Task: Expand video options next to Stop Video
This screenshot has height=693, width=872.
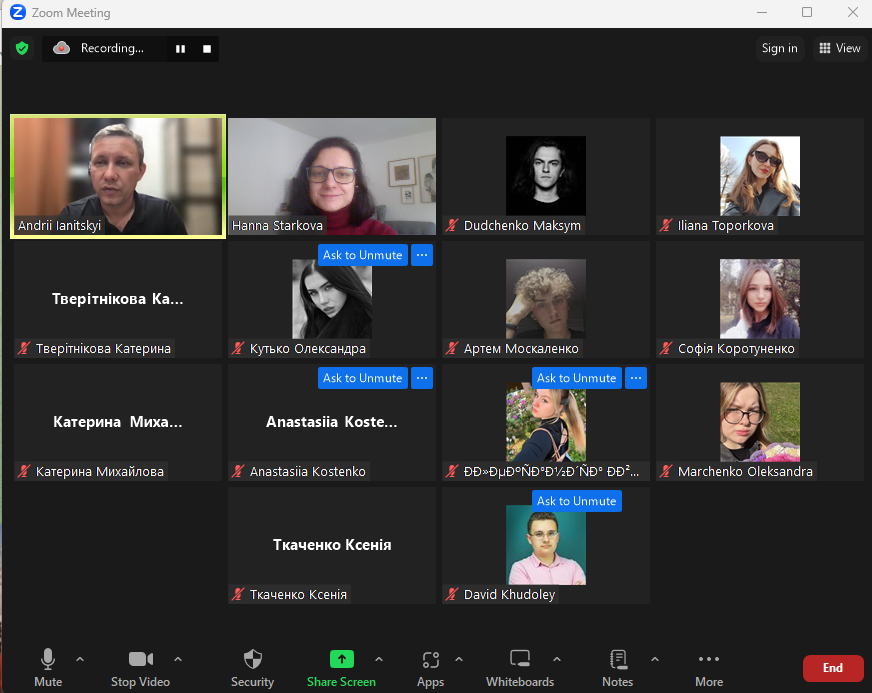Action: click(178, 659)
